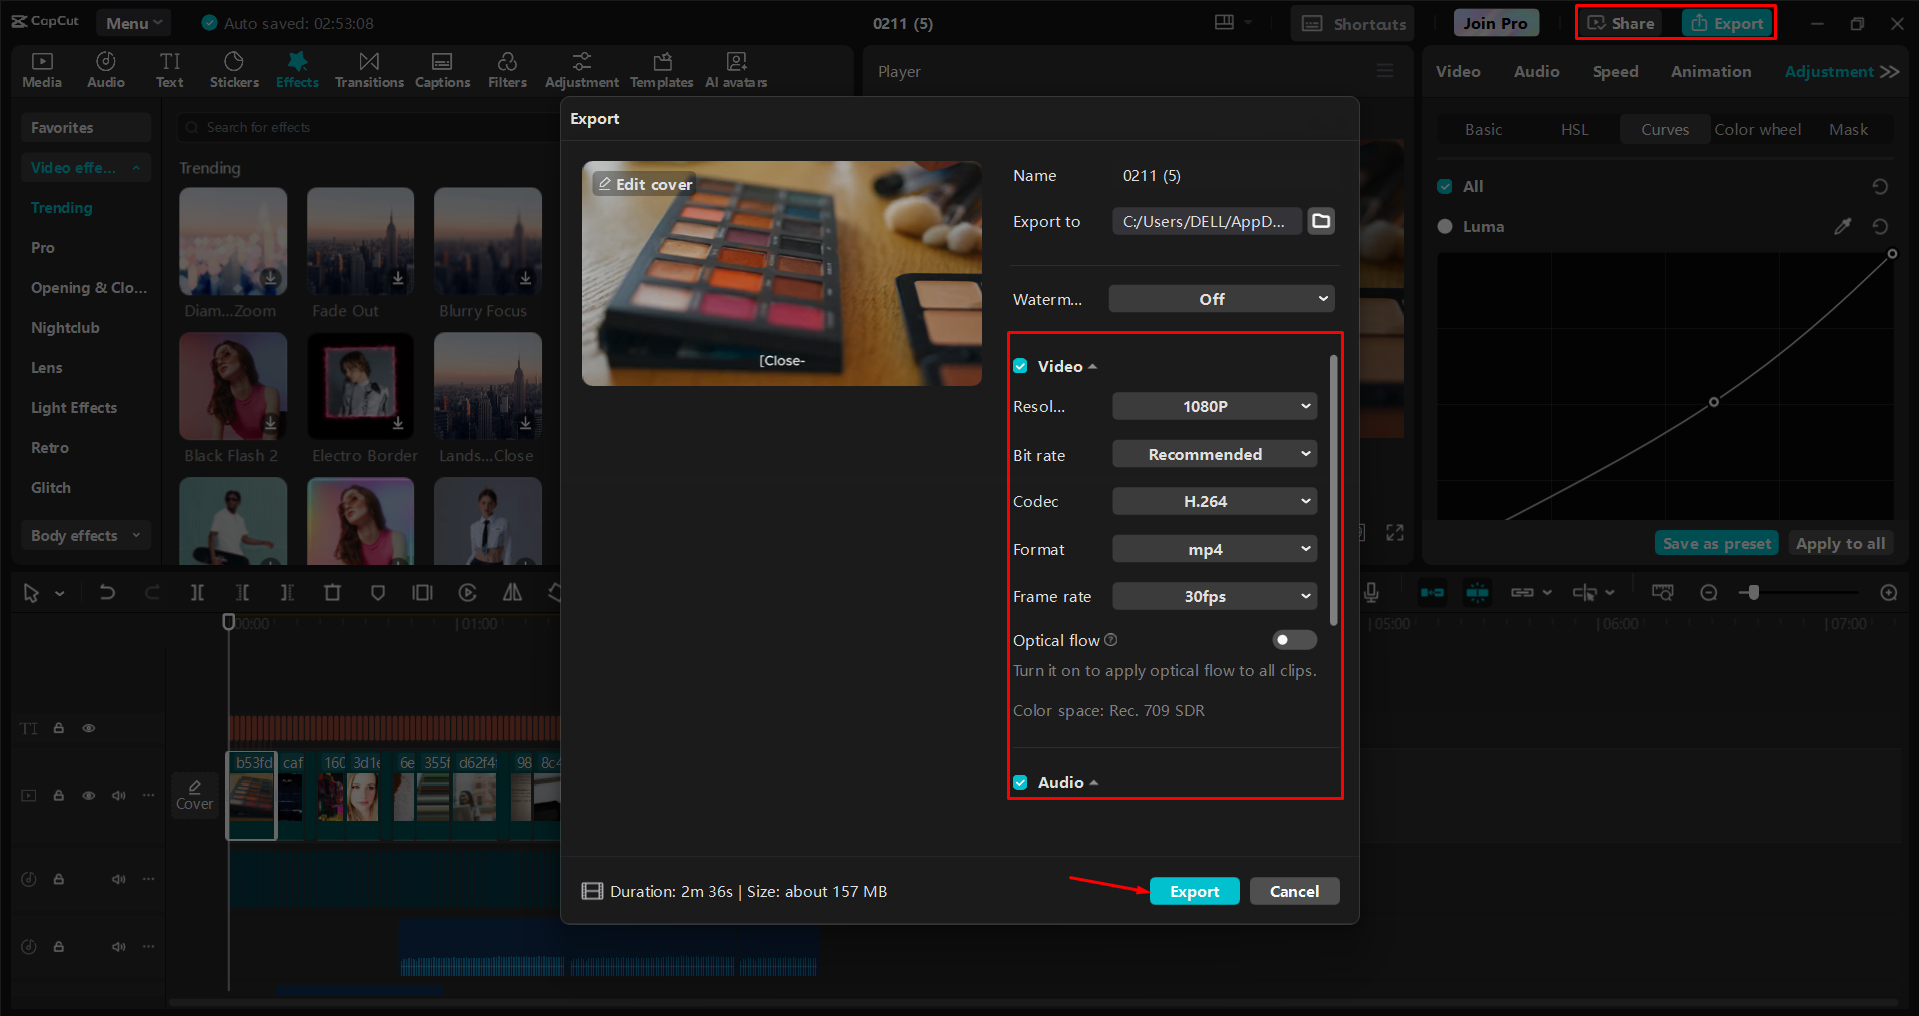Open the Resolution dropdown

1214,406
